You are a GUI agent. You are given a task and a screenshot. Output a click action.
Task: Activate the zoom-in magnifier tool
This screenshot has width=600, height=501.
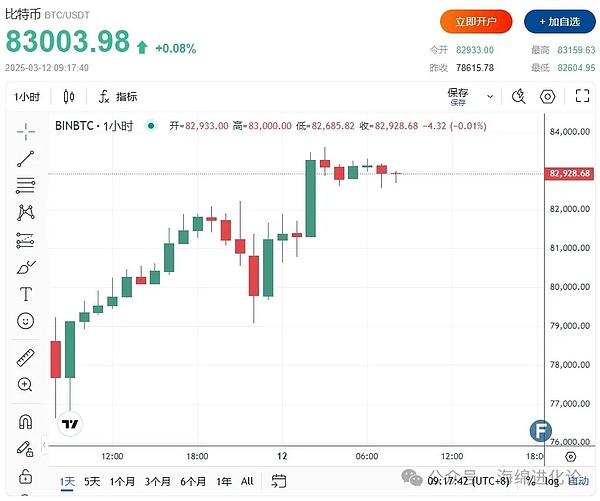(26, 385)
